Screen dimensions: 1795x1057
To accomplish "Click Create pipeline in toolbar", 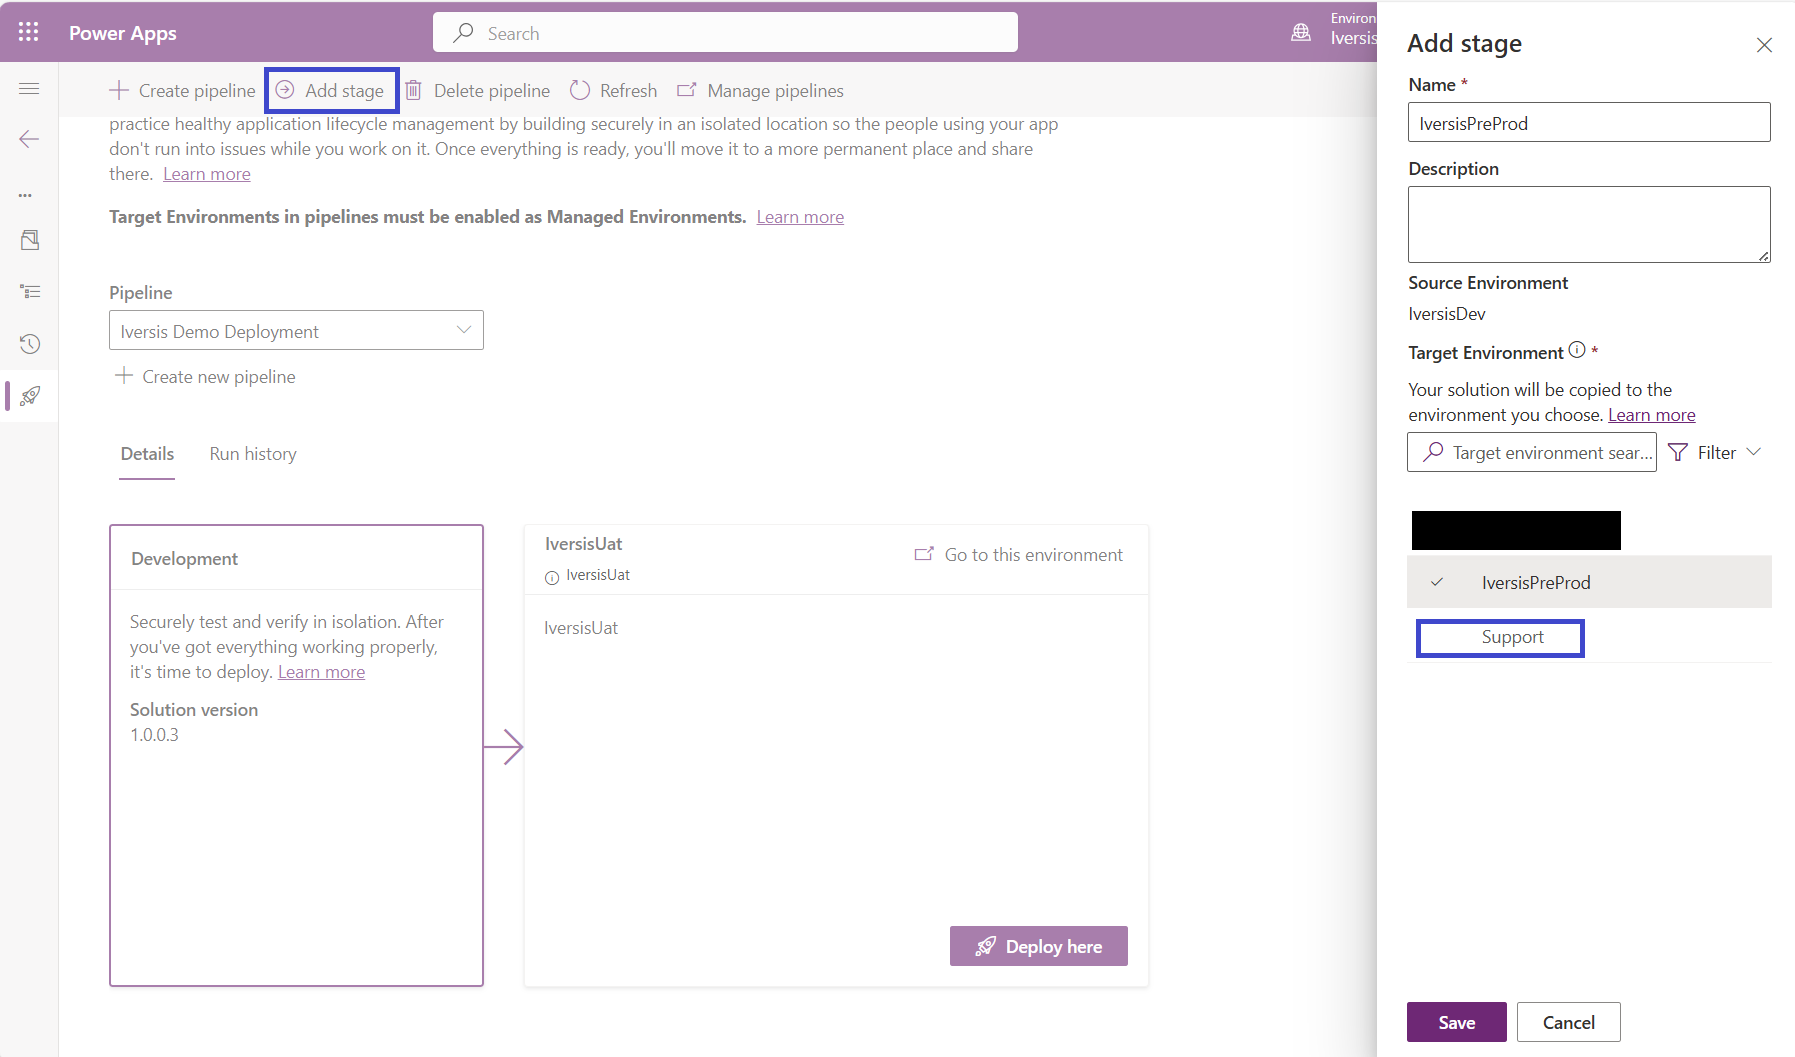I will 182,91.
